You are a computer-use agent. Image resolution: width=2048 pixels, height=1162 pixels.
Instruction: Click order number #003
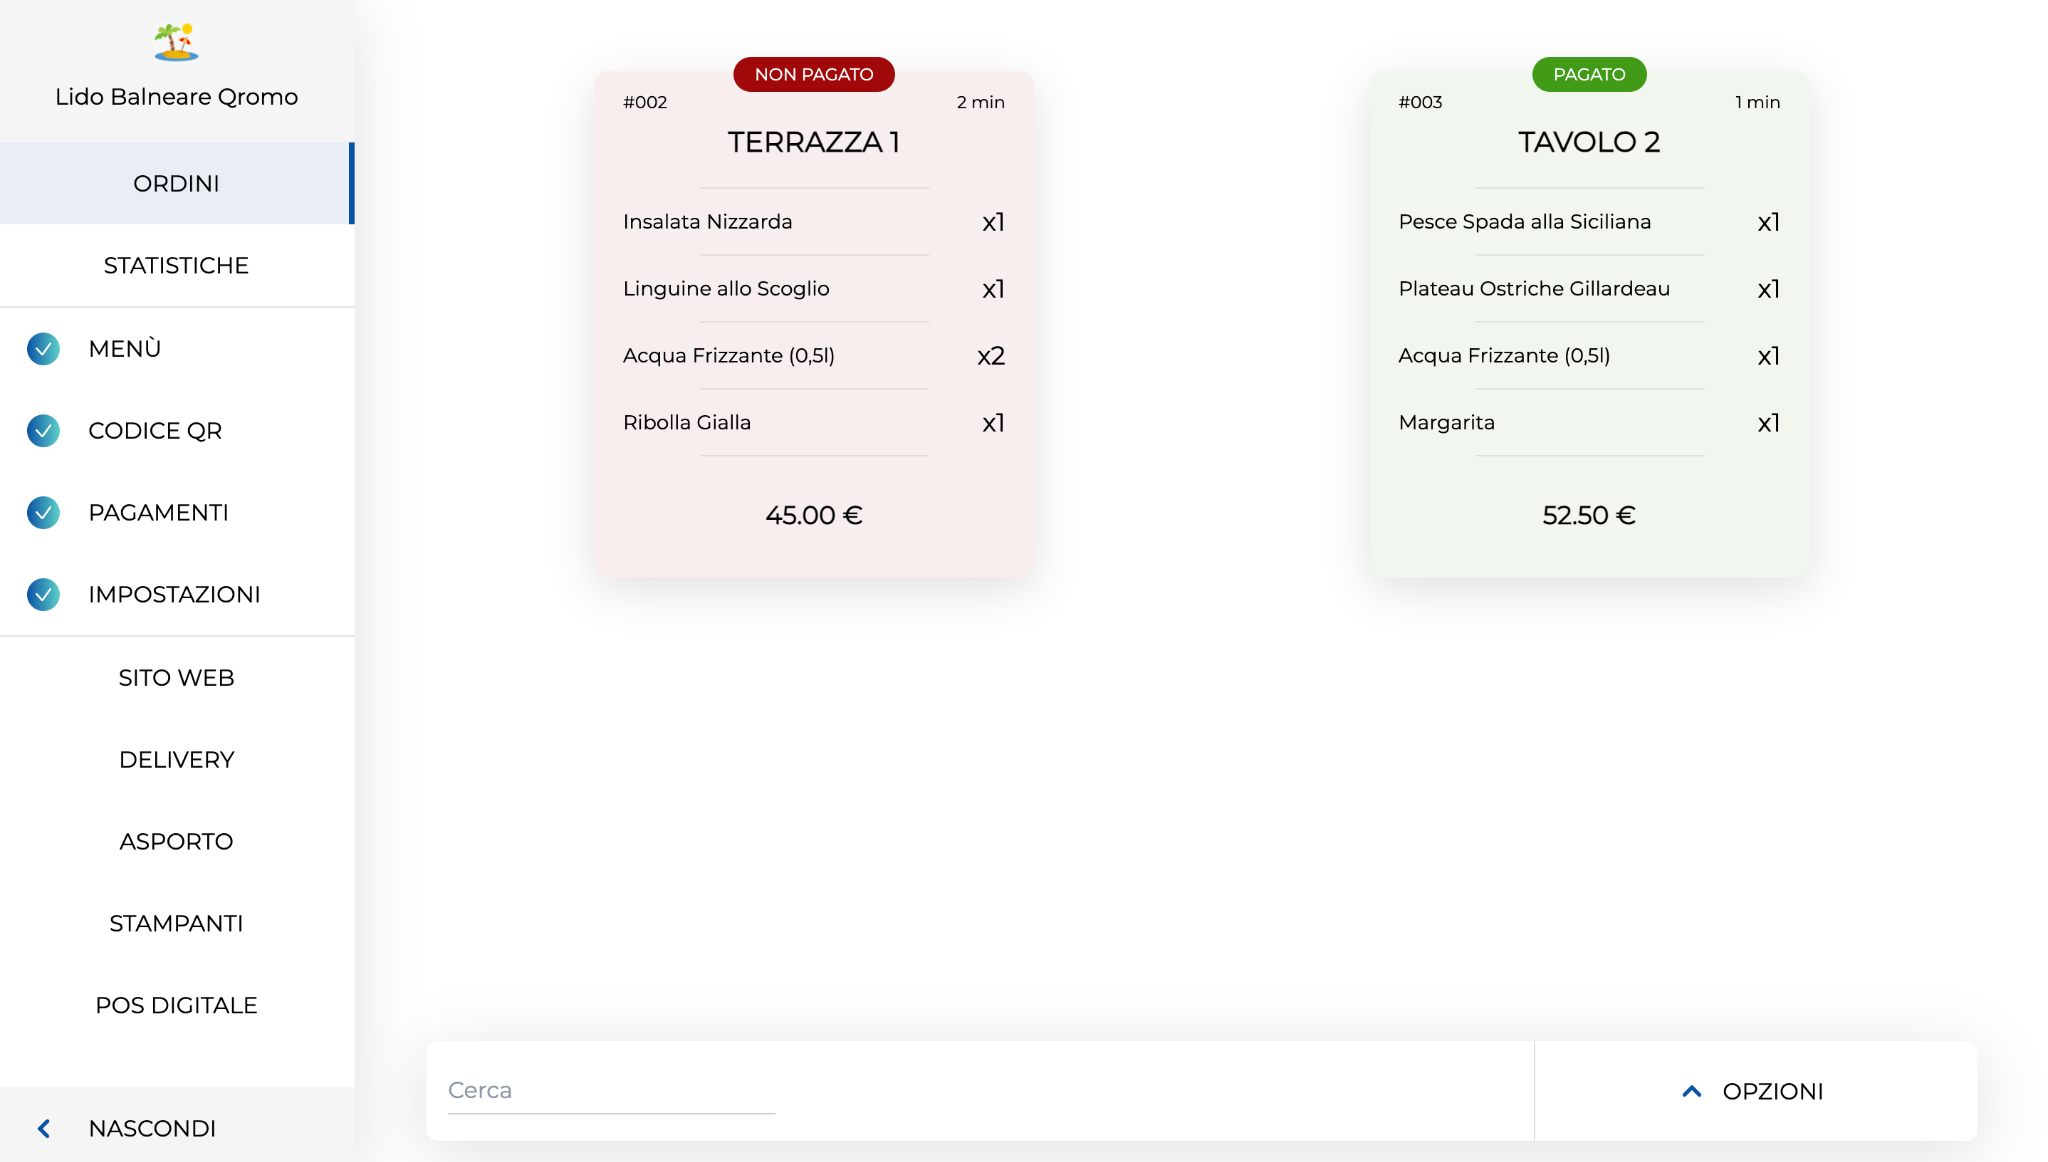pyautogui.click(x=1420, y=102)
